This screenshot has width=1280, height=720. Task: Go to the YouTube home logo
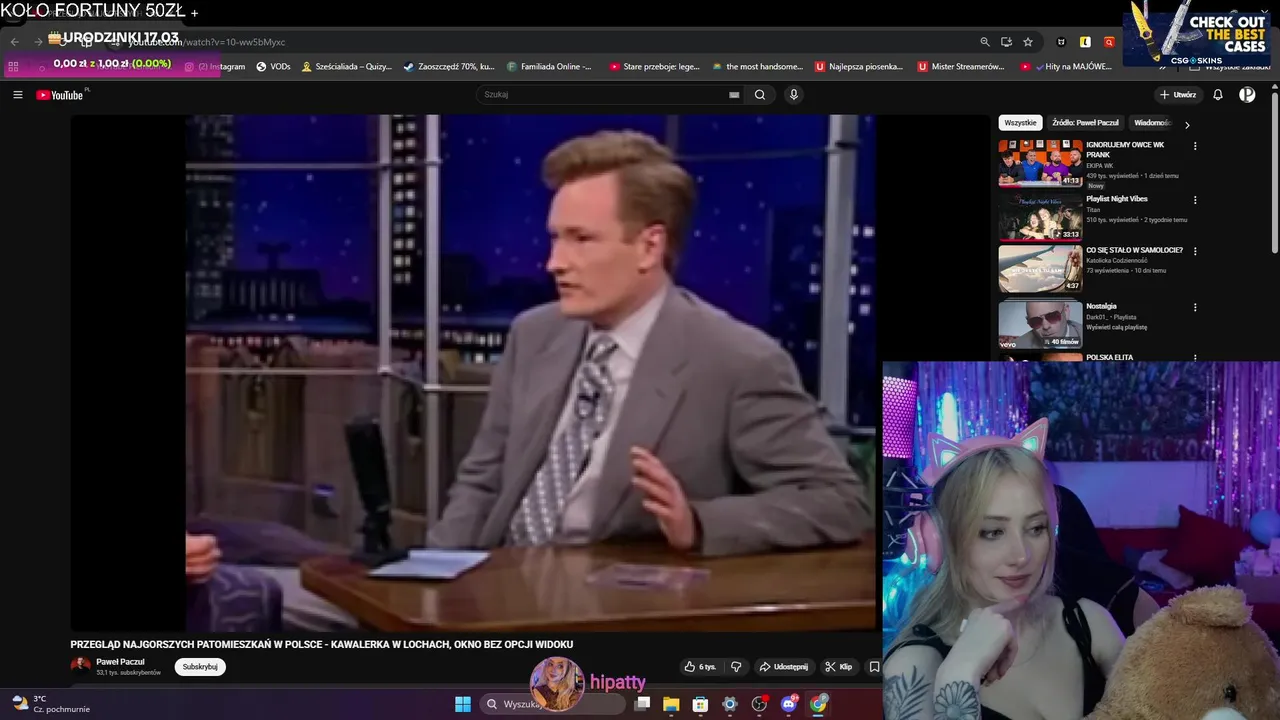point(60,95)
